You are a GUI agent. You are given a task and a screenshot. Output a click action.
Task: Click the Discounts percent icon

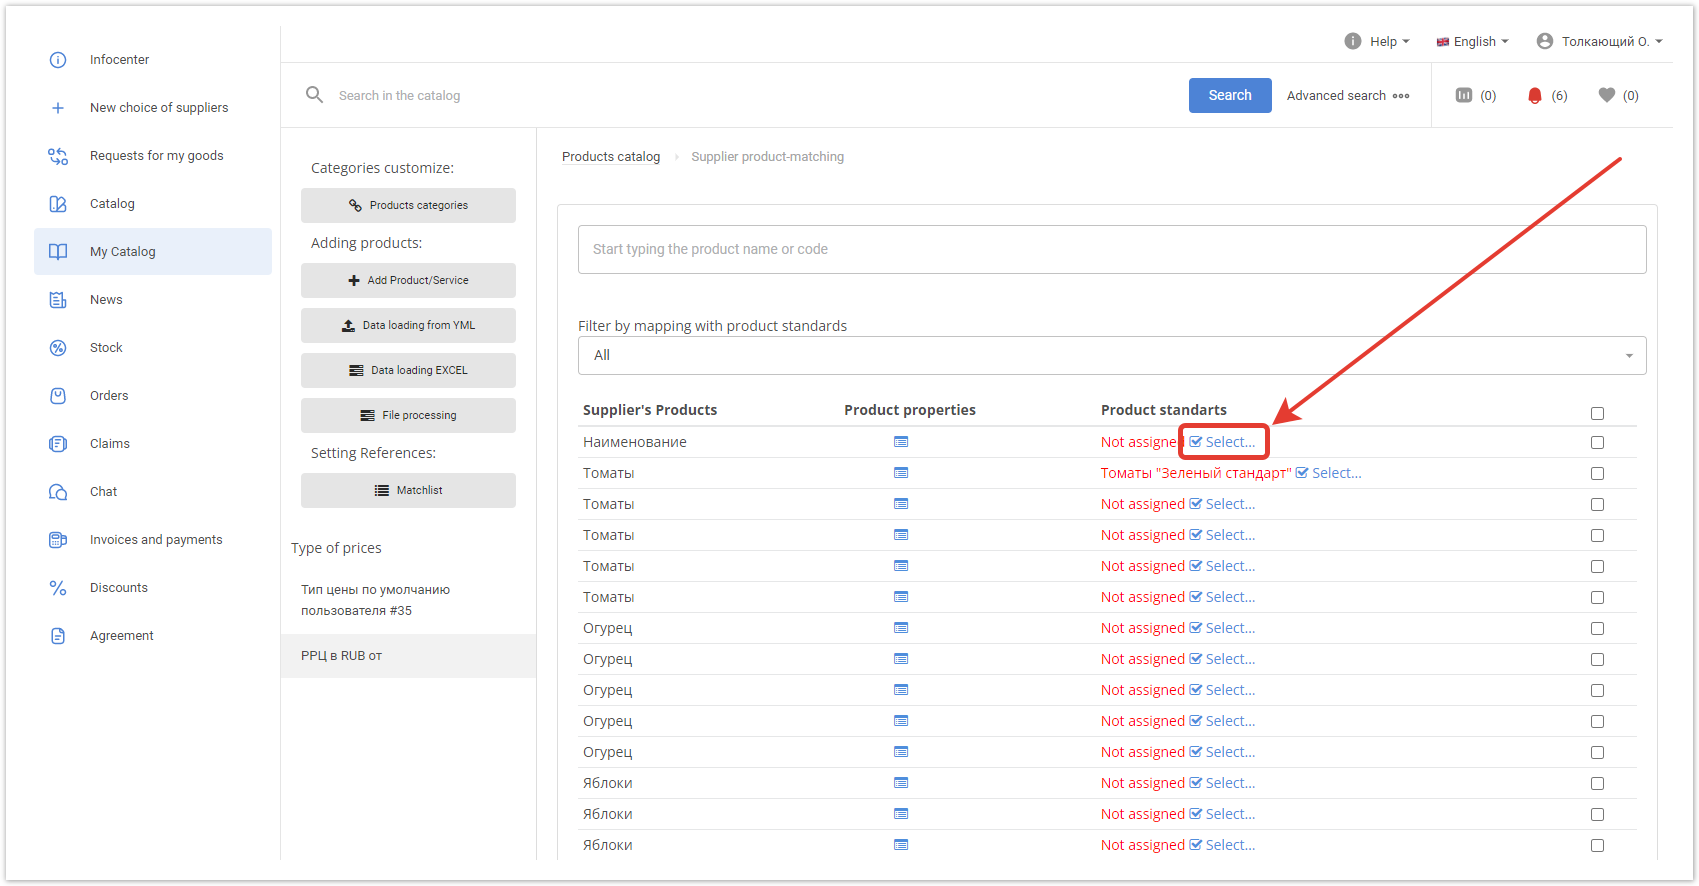click(x=58, y=588)
